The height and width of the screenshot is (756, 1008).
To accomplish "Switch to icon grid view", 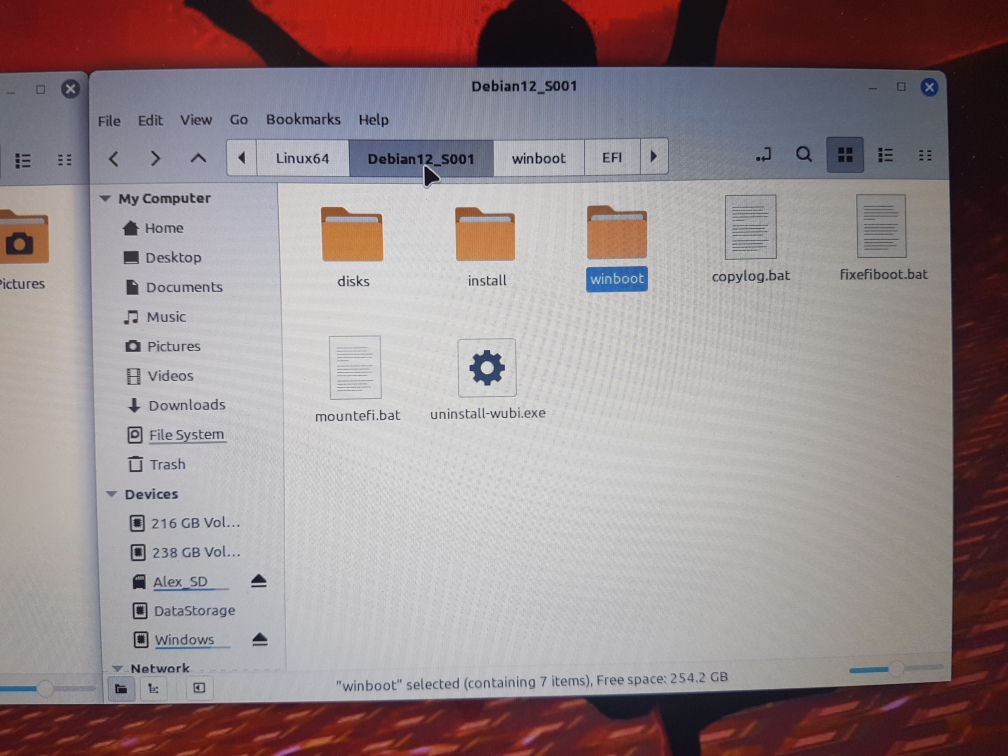I will click(x=845, y=155).
